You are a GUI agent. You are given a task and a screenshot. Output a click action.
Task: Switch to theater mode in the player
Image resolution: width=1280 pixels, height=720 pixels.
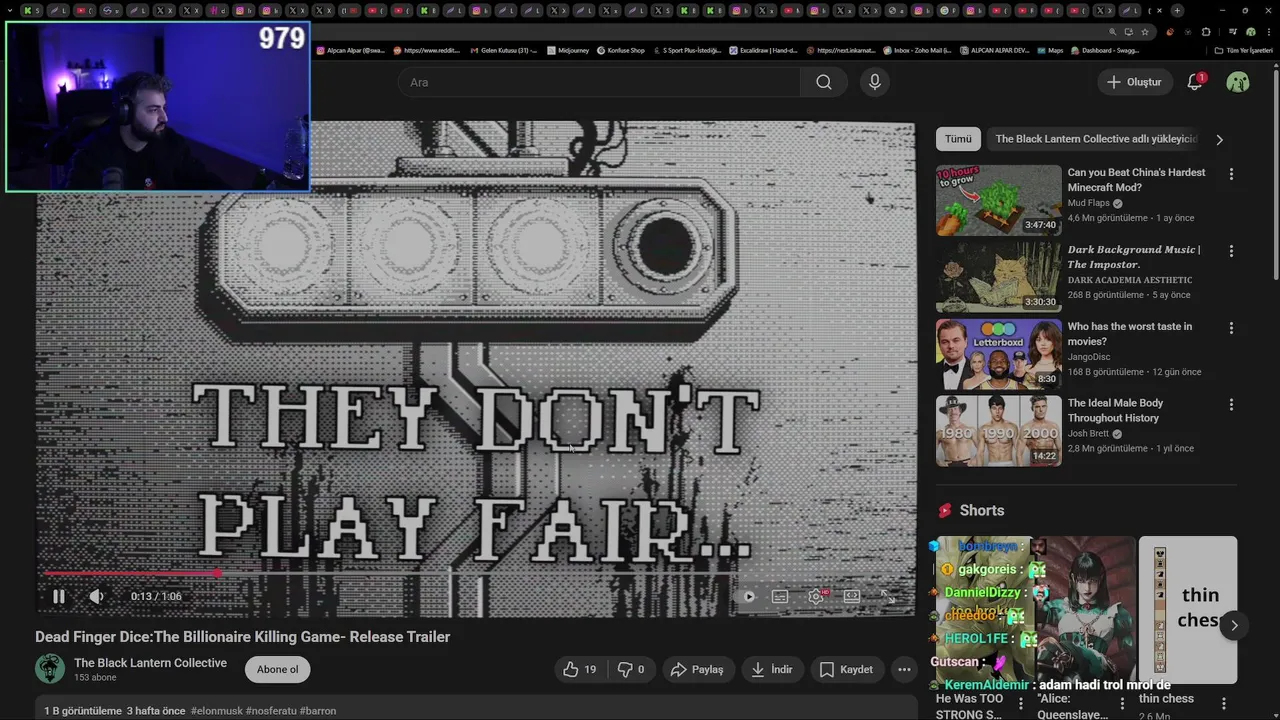(x=852, y=596)
